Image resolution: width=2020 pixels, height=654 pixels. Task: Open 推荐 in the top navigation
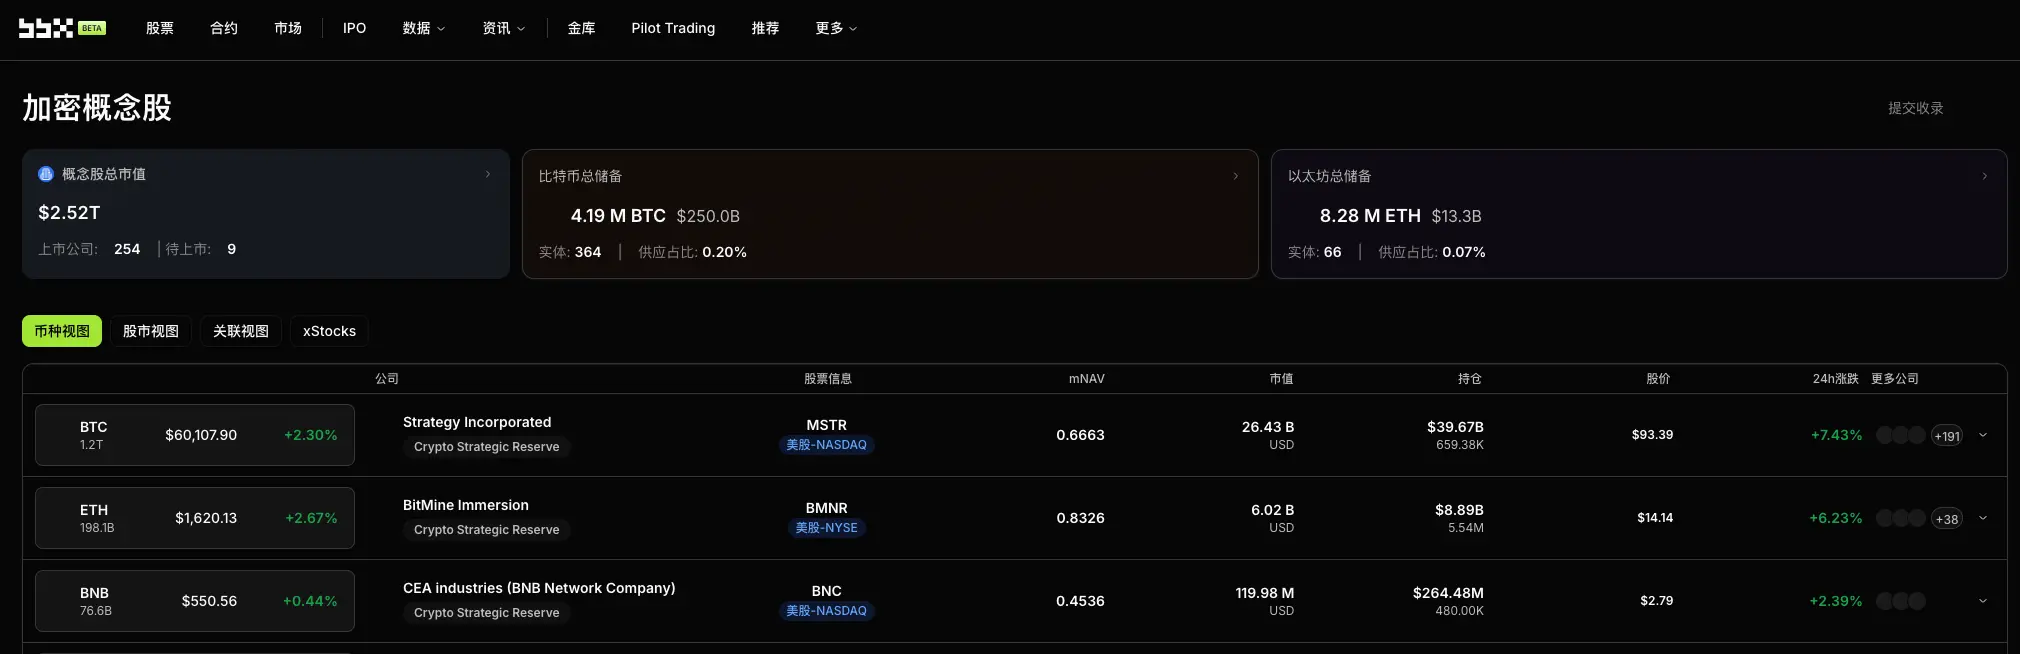(x=766, y=28)
